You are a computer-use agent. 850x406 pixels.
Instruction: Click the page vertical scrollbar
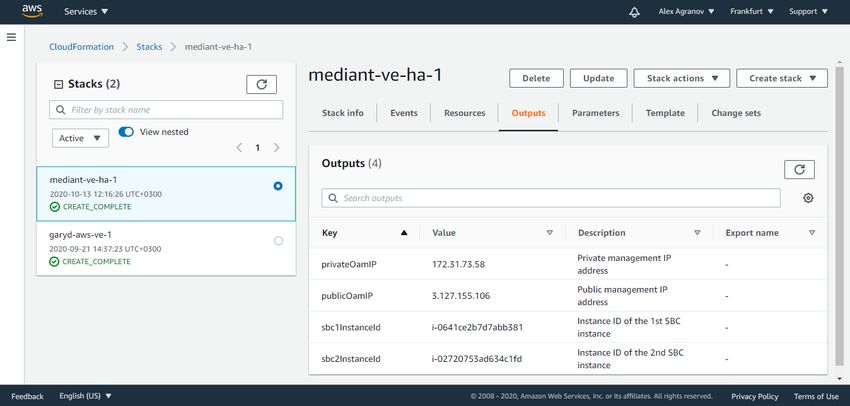pos(839,217)
